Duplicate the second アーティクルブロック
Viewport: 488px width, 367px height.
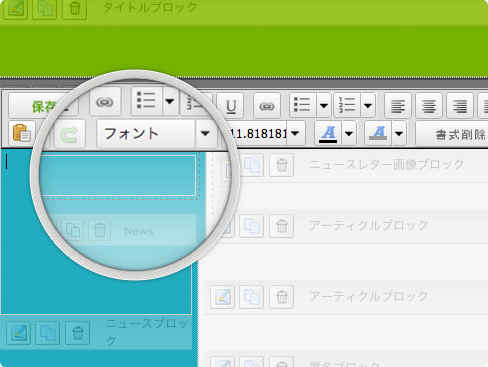[251, 297]
